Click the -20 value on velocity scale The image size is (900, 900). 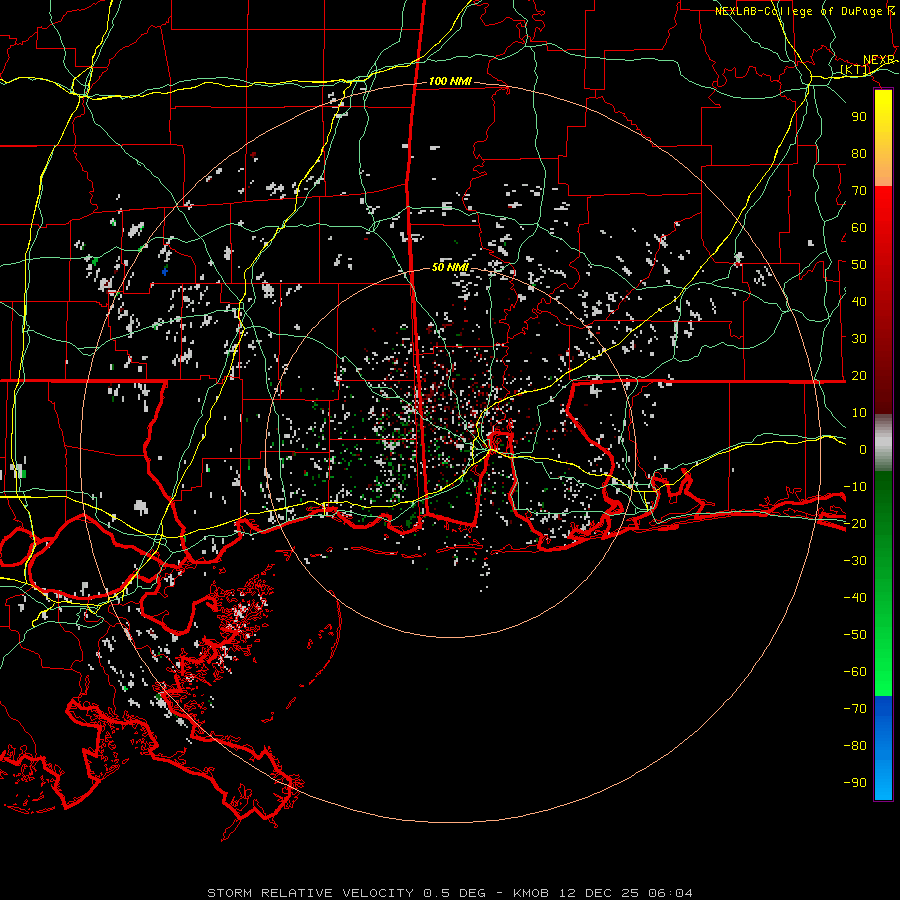click(x=855, y=523)
